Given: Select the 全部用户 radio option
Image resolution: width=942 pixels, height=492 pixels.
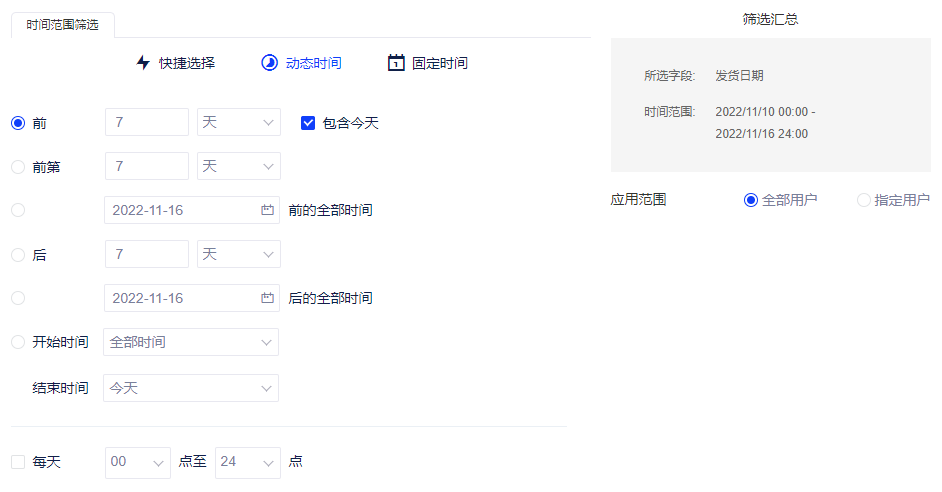Looking at the screenshot, I should click(x=751, y=200).
